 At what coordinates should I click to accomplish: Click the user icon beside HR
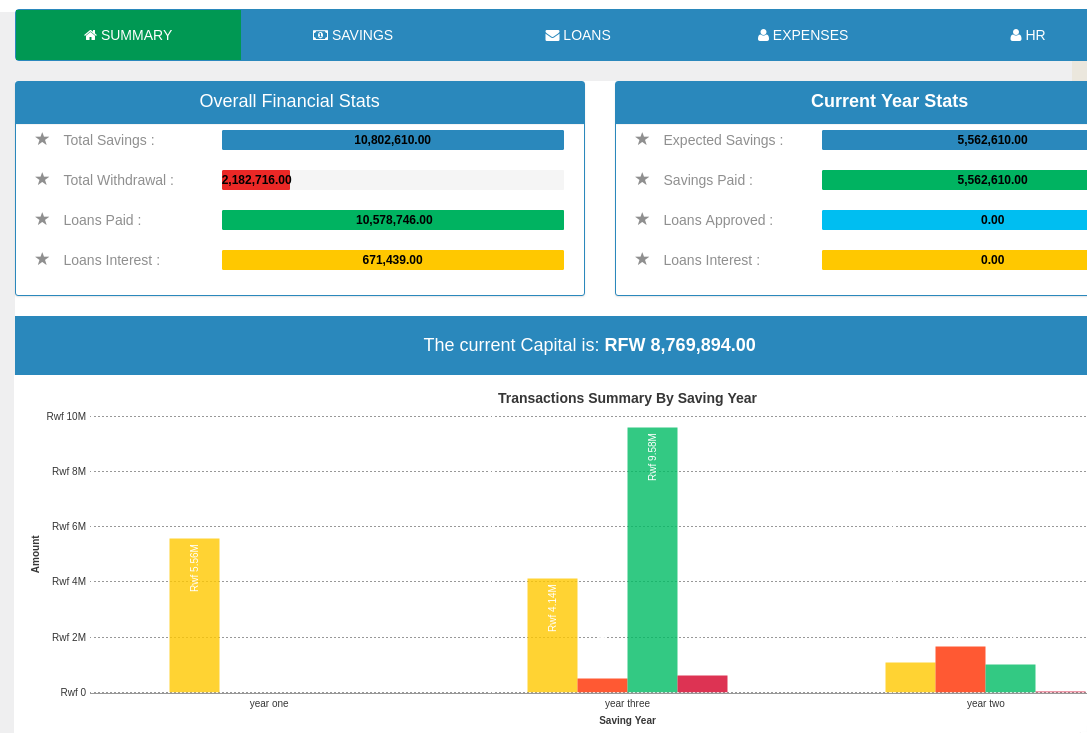tap(1016, 35)
